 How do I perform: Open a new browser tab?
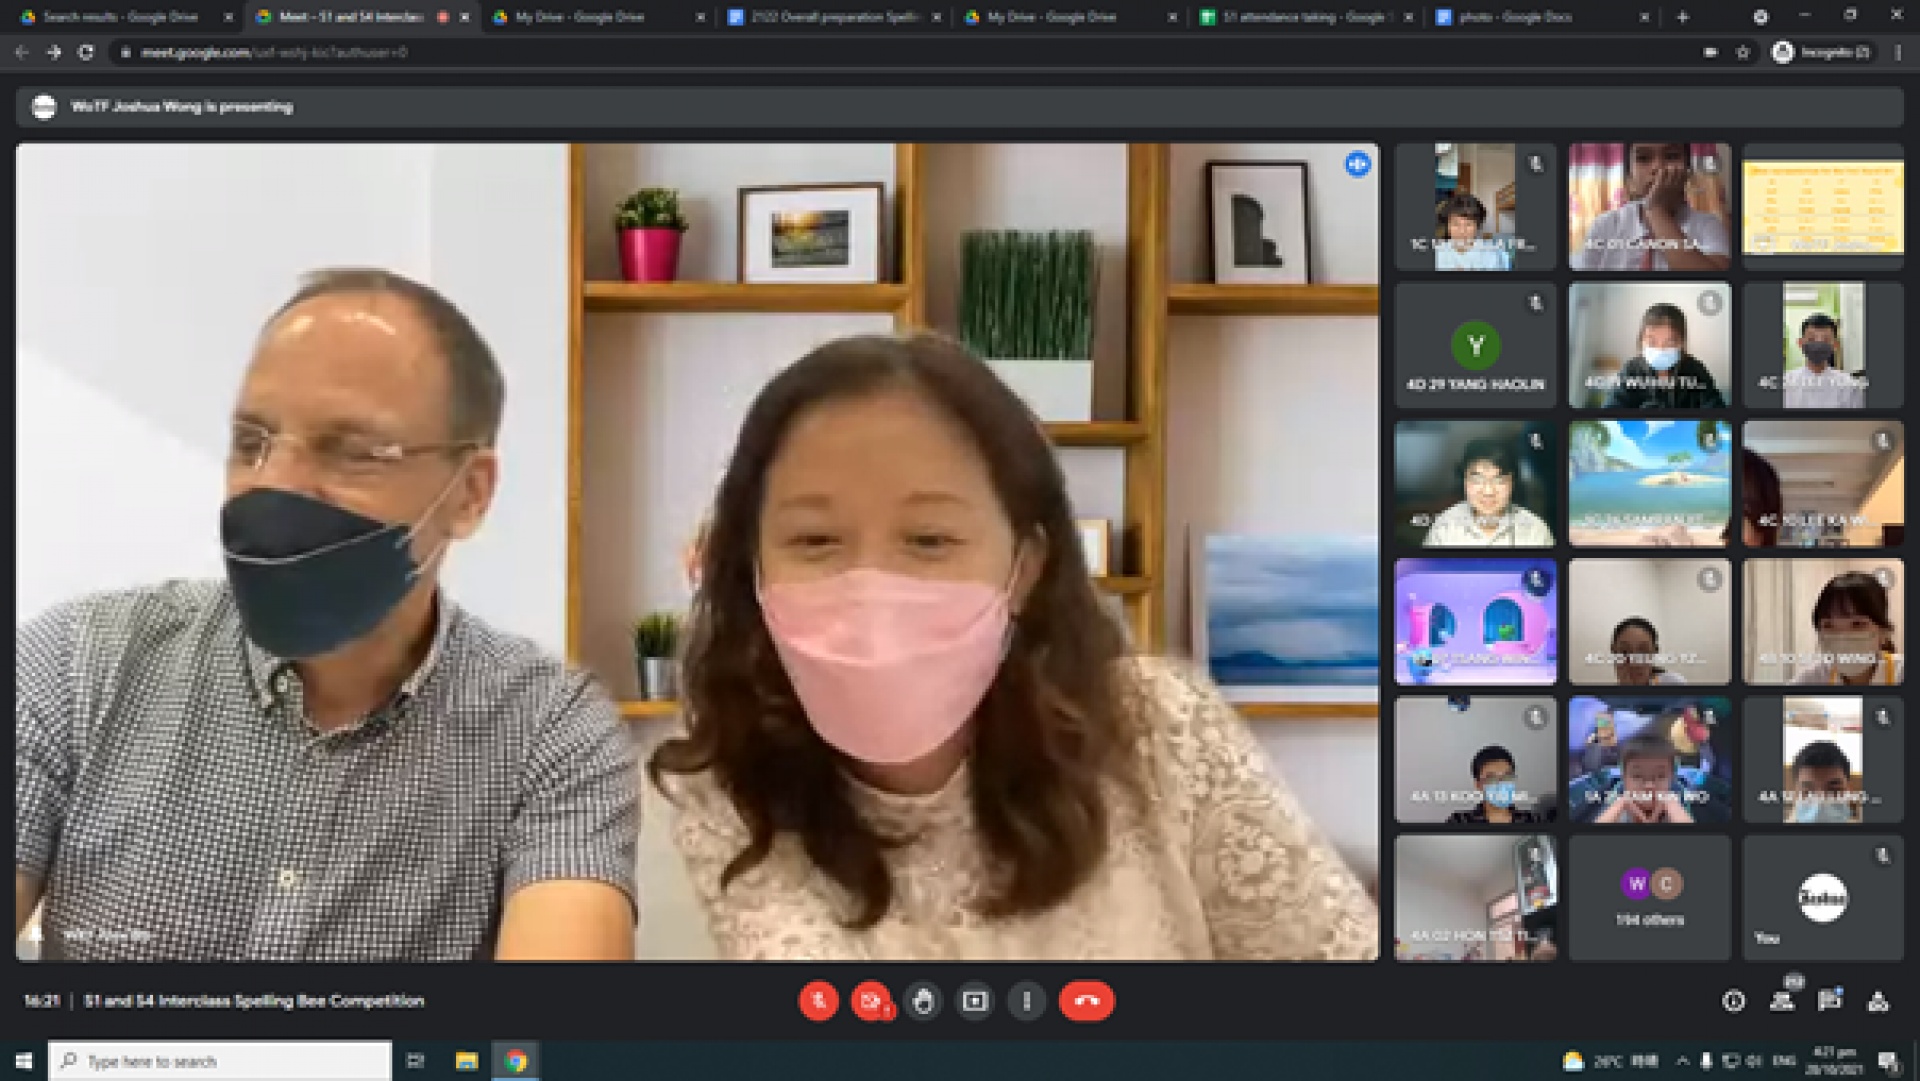(x=1682, y=17)
